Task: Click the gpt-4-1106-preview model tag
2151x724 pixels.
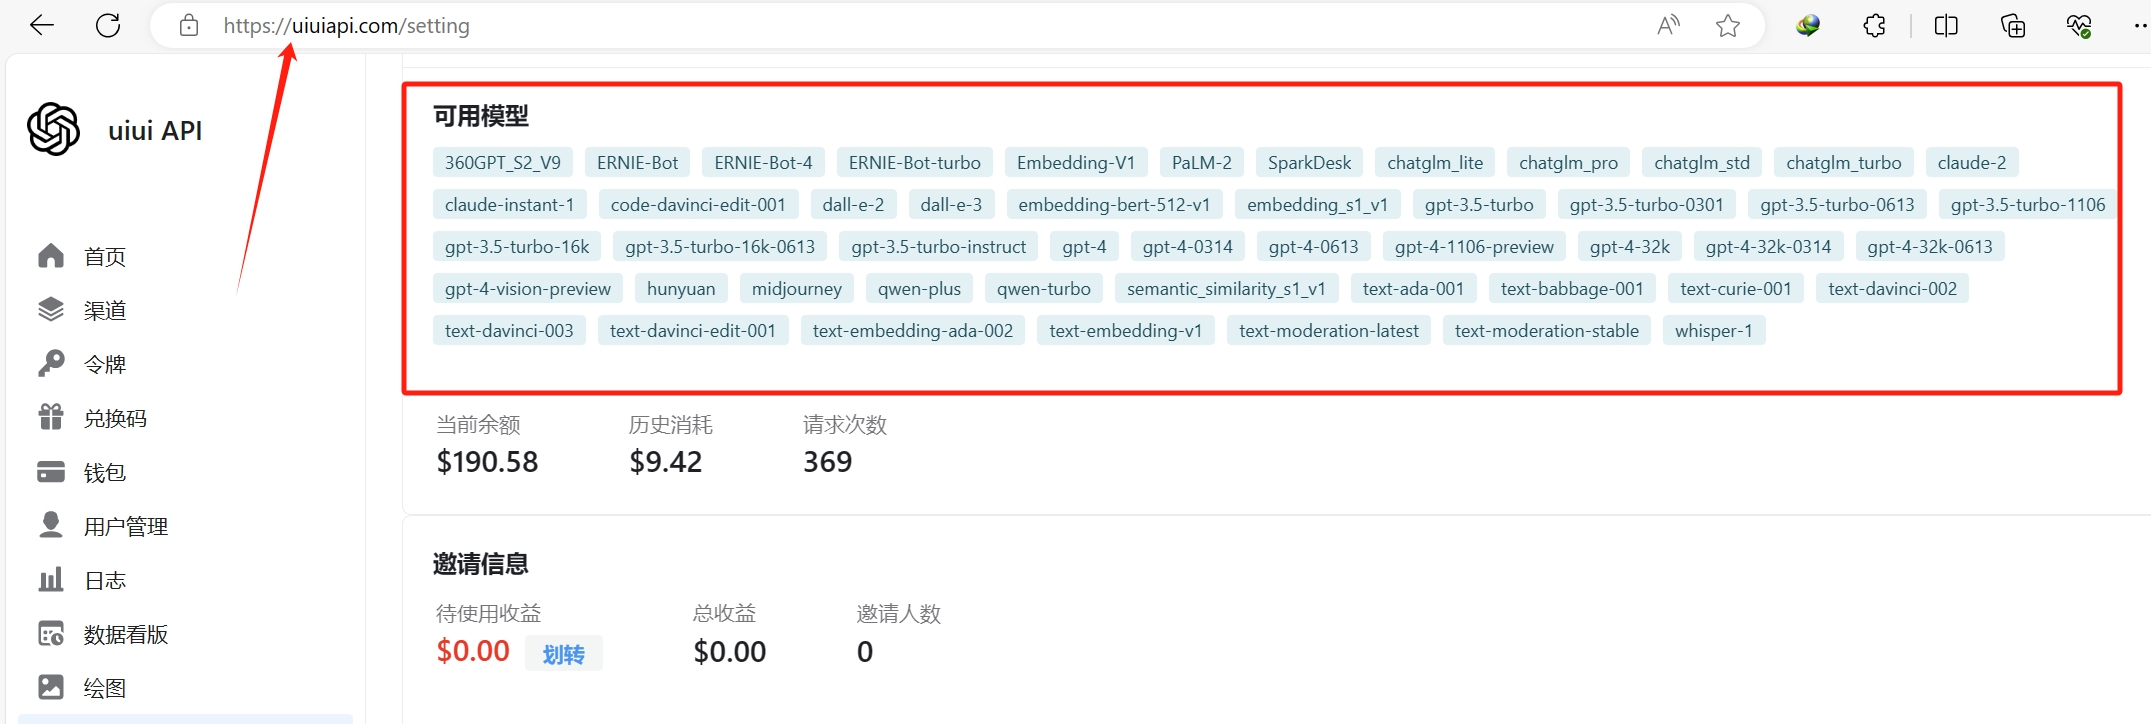Action: 1475,247
